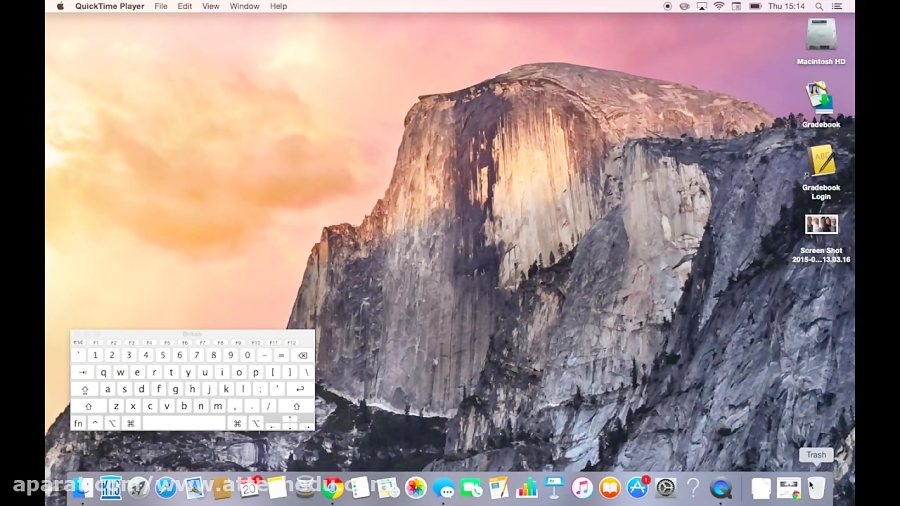Image resolution: width=900 pixels, height=506 pixels.
Task: Open Keynote from the Dock
Action: point(554,488)
